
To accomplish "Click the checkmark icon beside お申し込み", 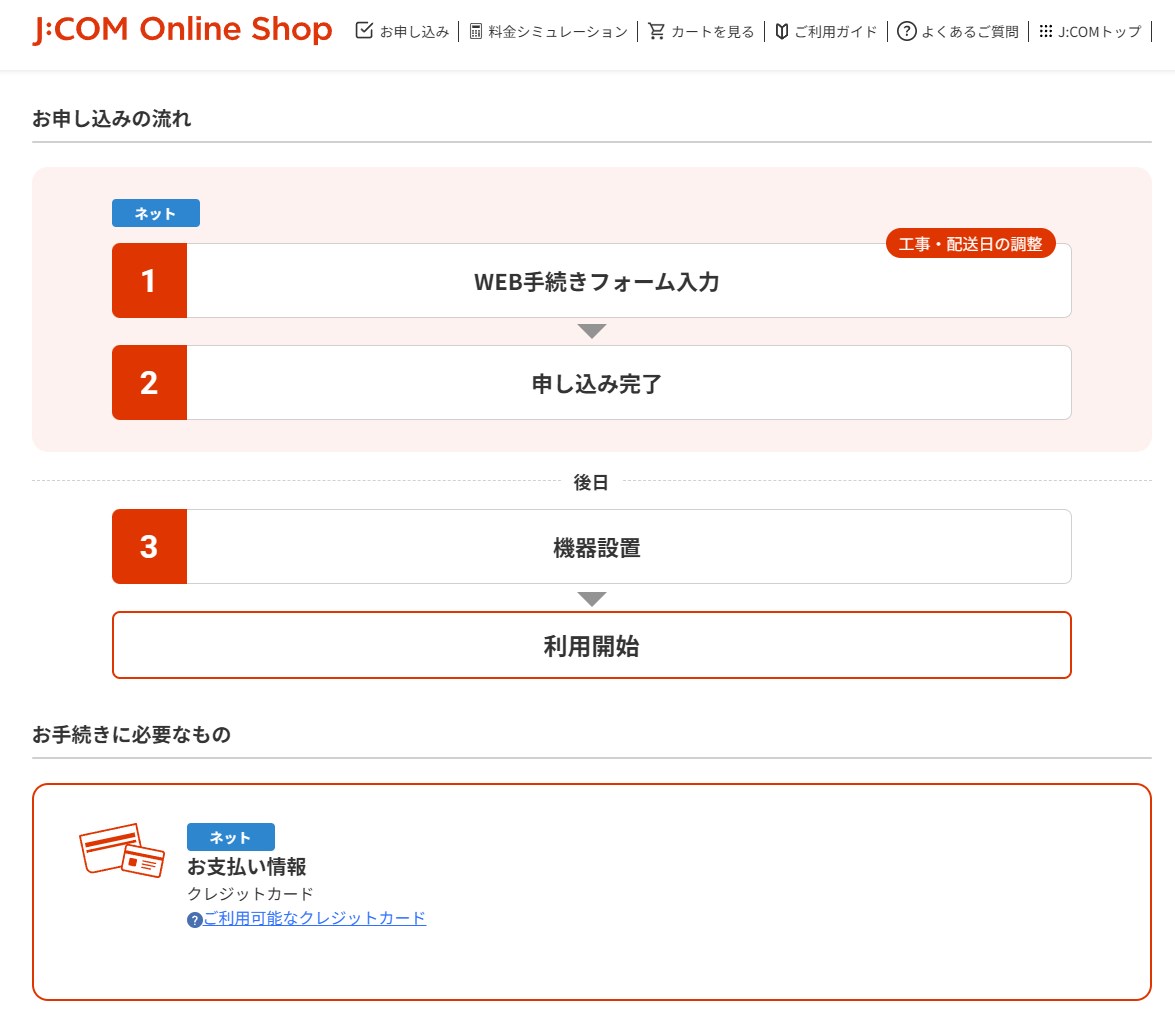I will click(364, 30).
